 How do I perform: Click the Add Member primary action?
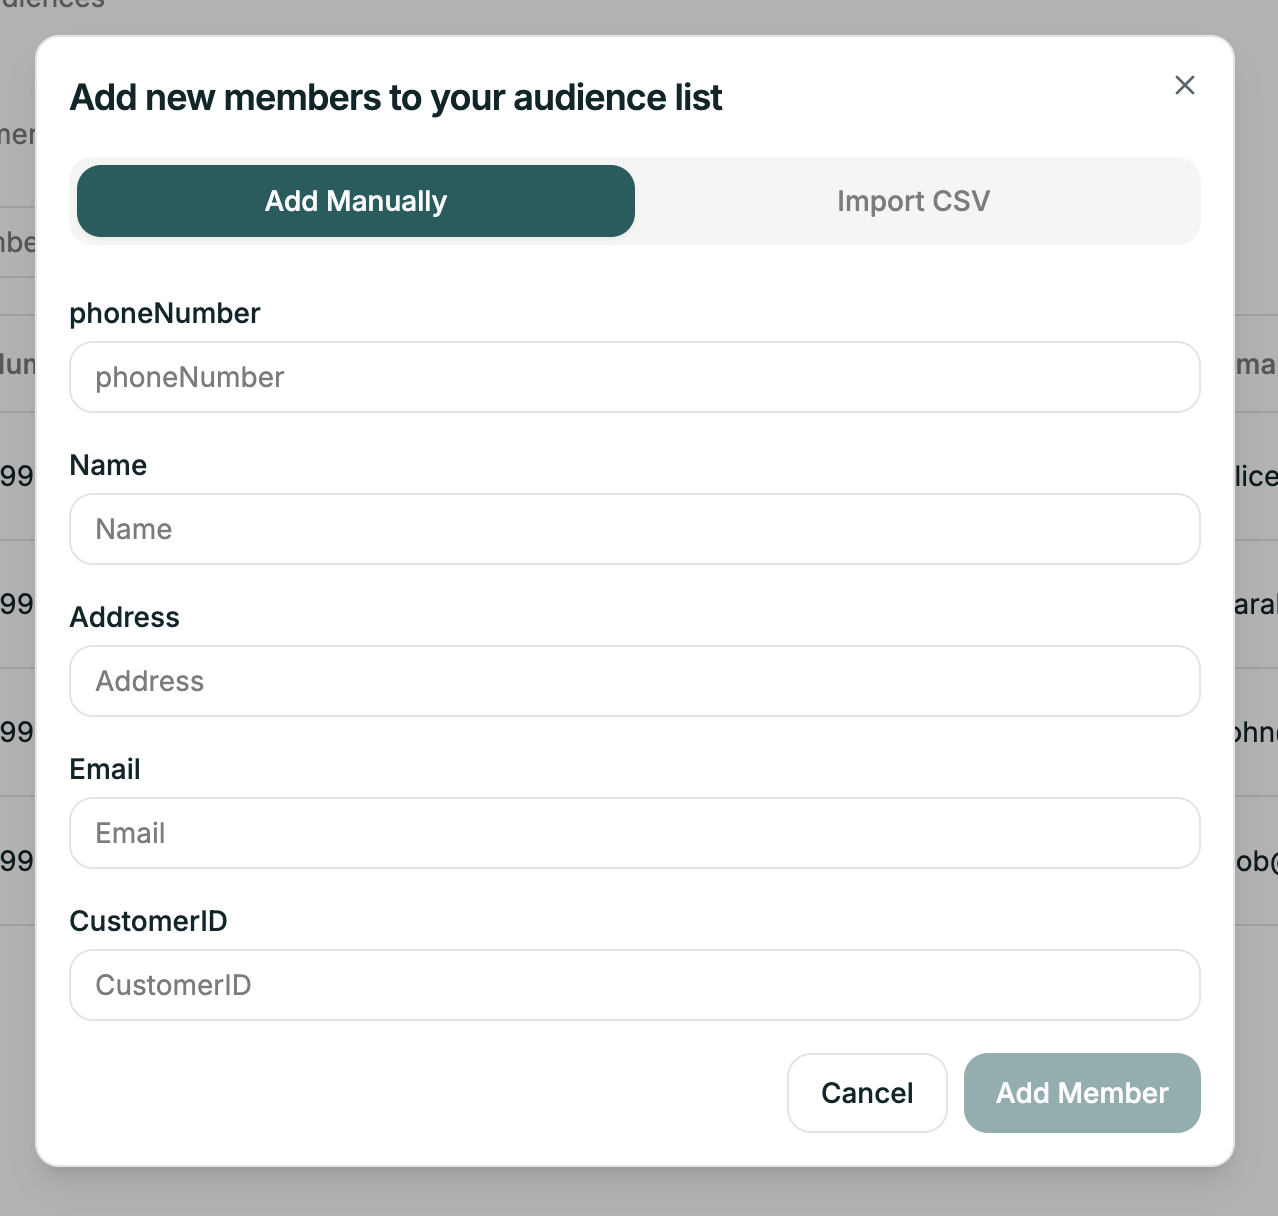point(1081,1093)
